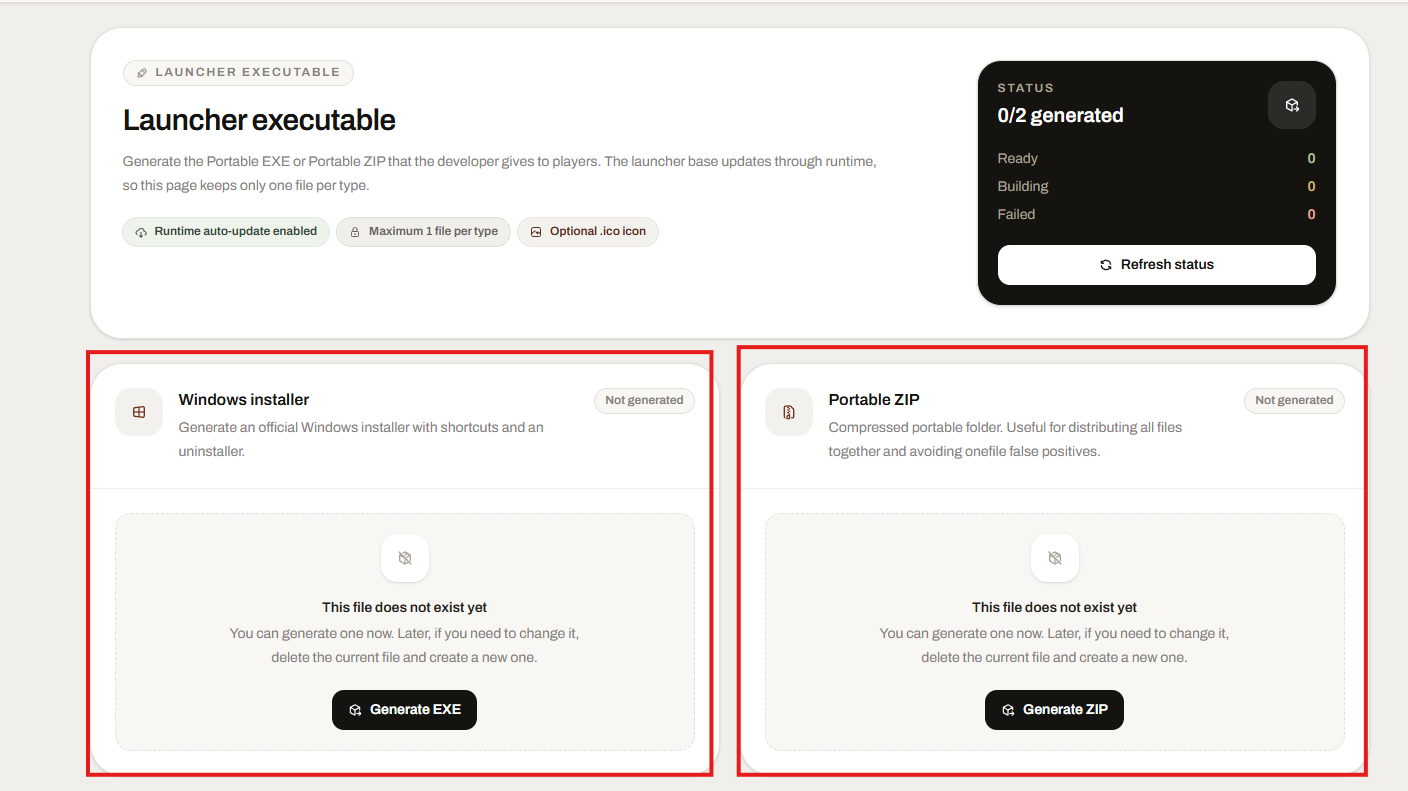The width and height of the screenshot is (1408, 791).
Task: Click 'This file does not exist yet' under Windows installer
Action: (x=404, y=607)
